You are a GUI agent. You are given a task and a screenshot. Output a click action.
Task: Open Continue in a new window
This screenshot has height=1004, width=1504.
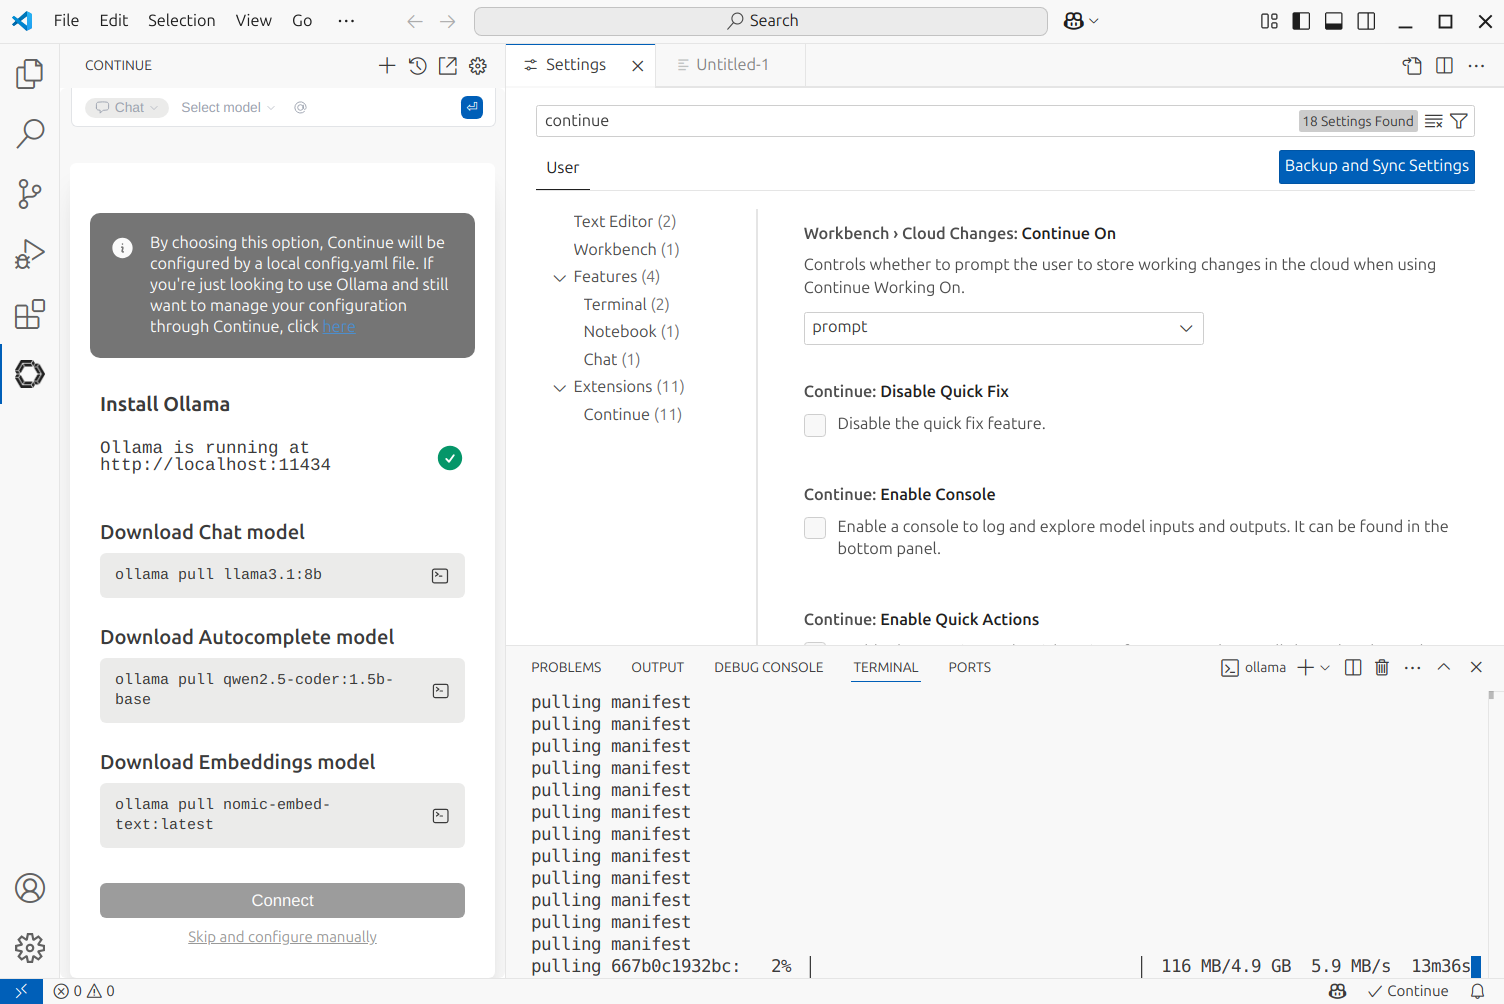click(448, 65)
